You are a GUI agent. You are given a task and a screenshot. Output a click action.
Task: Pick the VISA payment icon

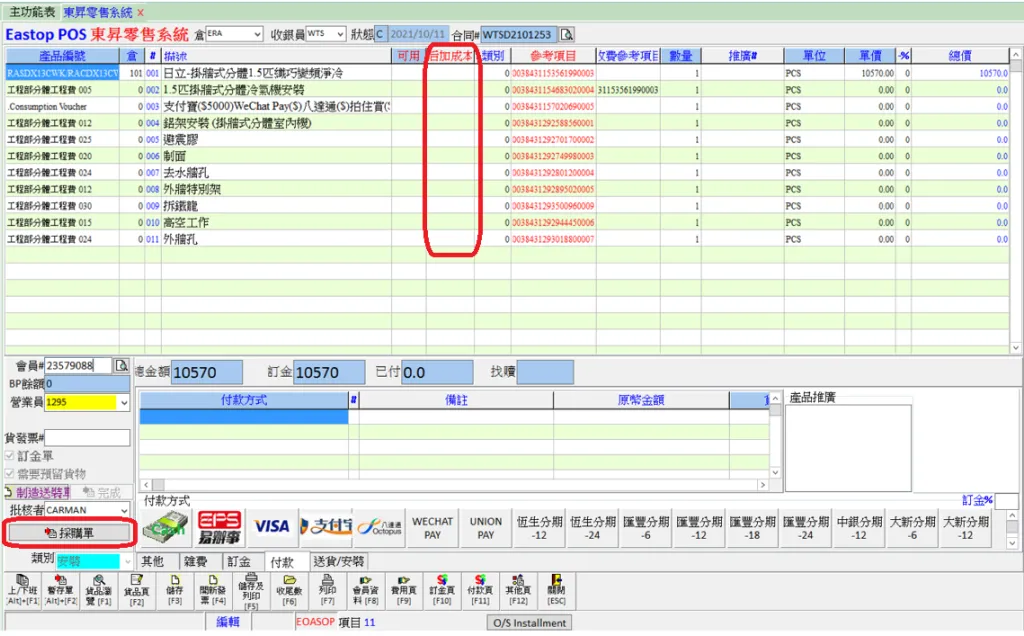click(271, 526)
